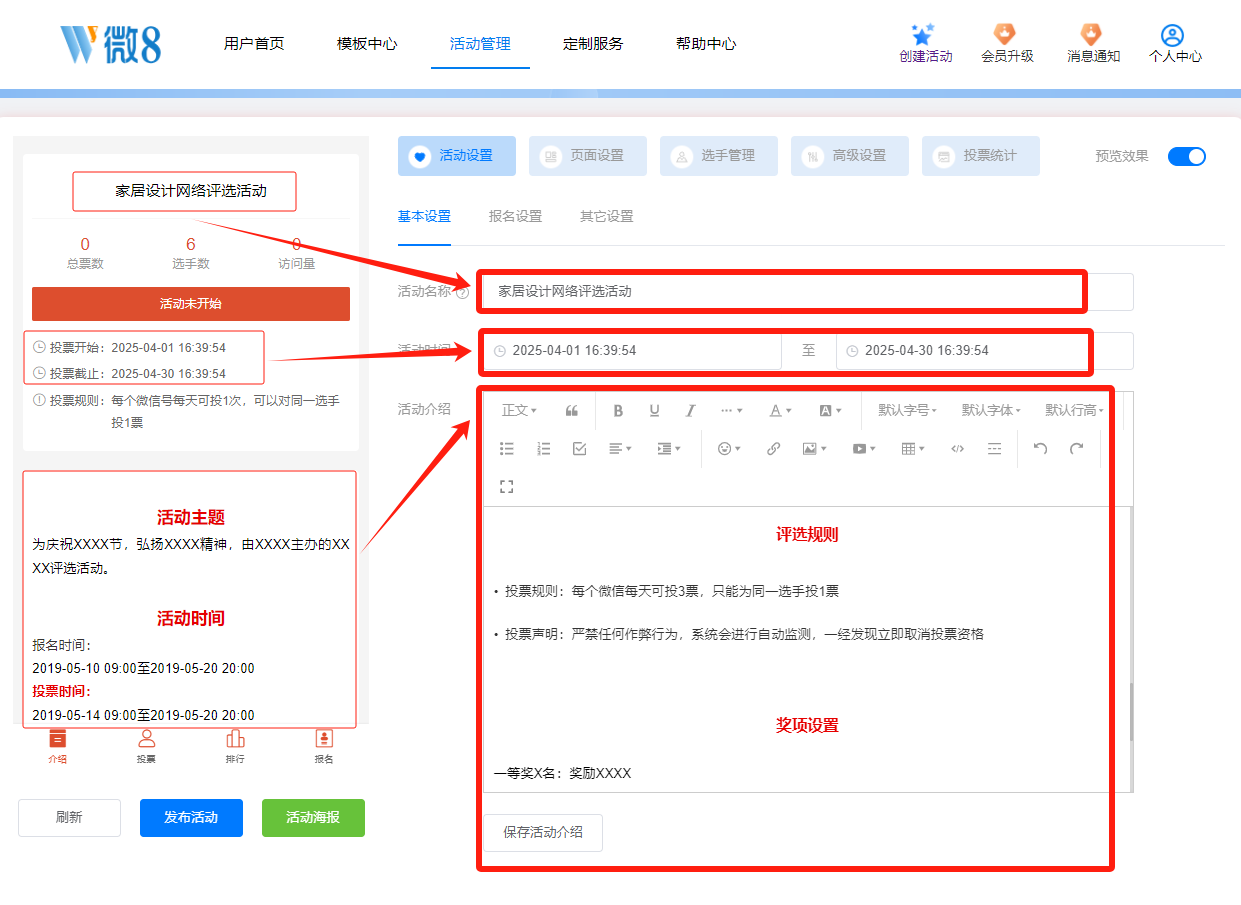
Task: Redo the last edit
Action: point(1076,449)
